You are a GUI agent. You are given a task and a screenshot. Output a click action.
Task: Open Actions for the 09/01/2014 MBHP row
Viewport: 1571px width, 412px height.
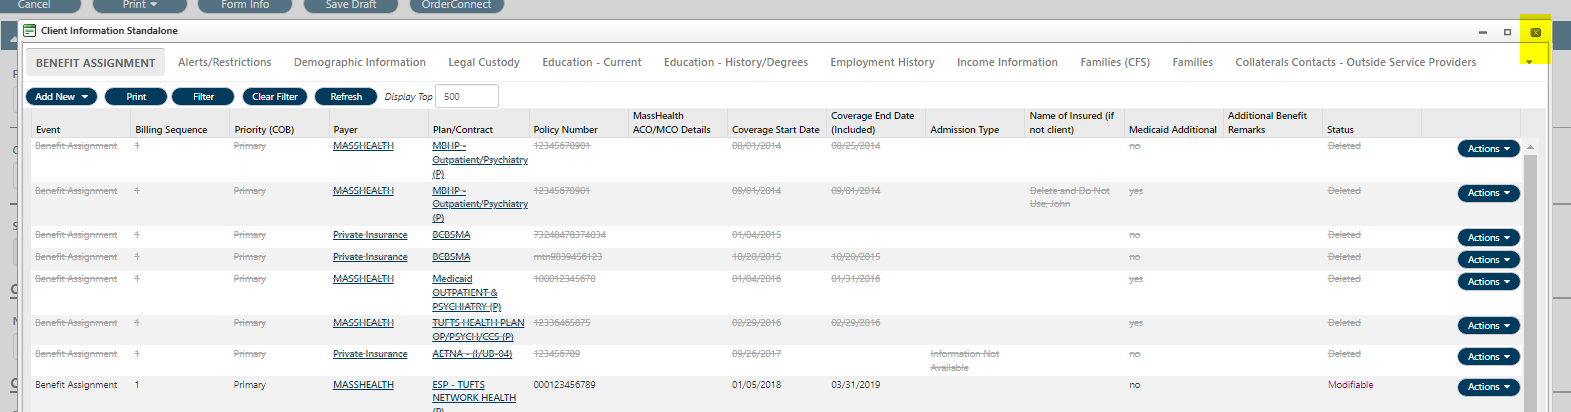point(1488,193)
